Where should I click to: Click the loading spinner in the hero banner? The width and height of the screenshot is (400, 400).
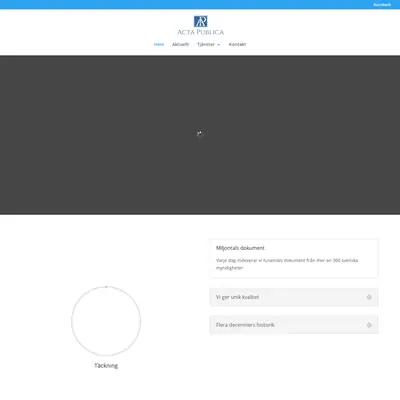click(x=200, y=135)
